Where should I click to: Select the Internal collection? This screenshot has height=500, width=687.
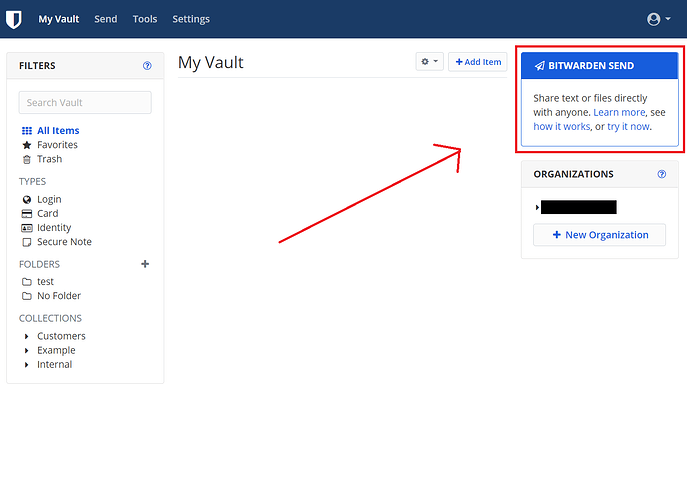tap(54, 365)
